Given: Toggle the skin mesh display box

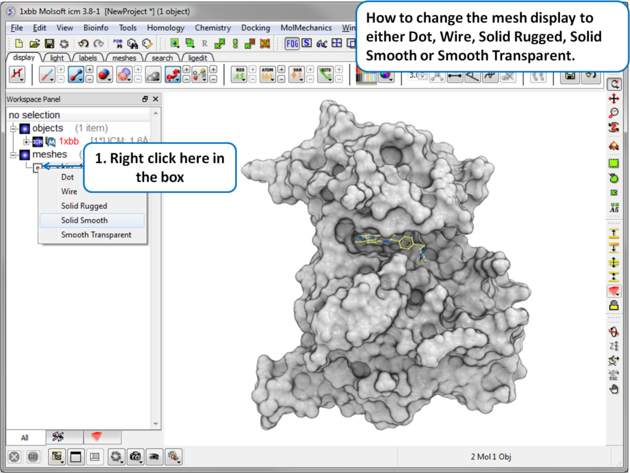Looking at the screenshot, I should tap(37, 167).
